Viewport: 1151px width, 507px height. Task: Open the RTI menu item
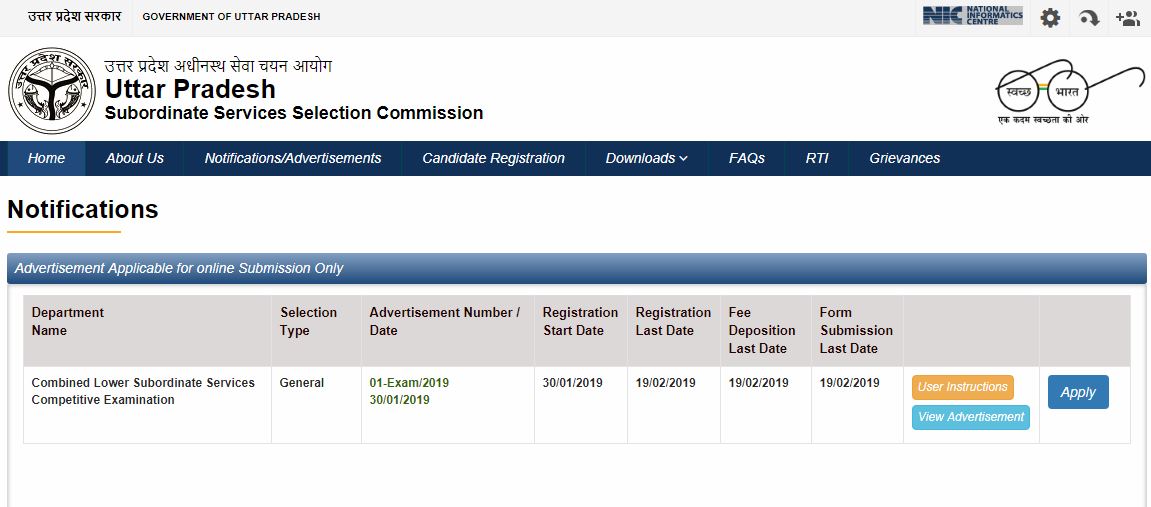[817, 158]
